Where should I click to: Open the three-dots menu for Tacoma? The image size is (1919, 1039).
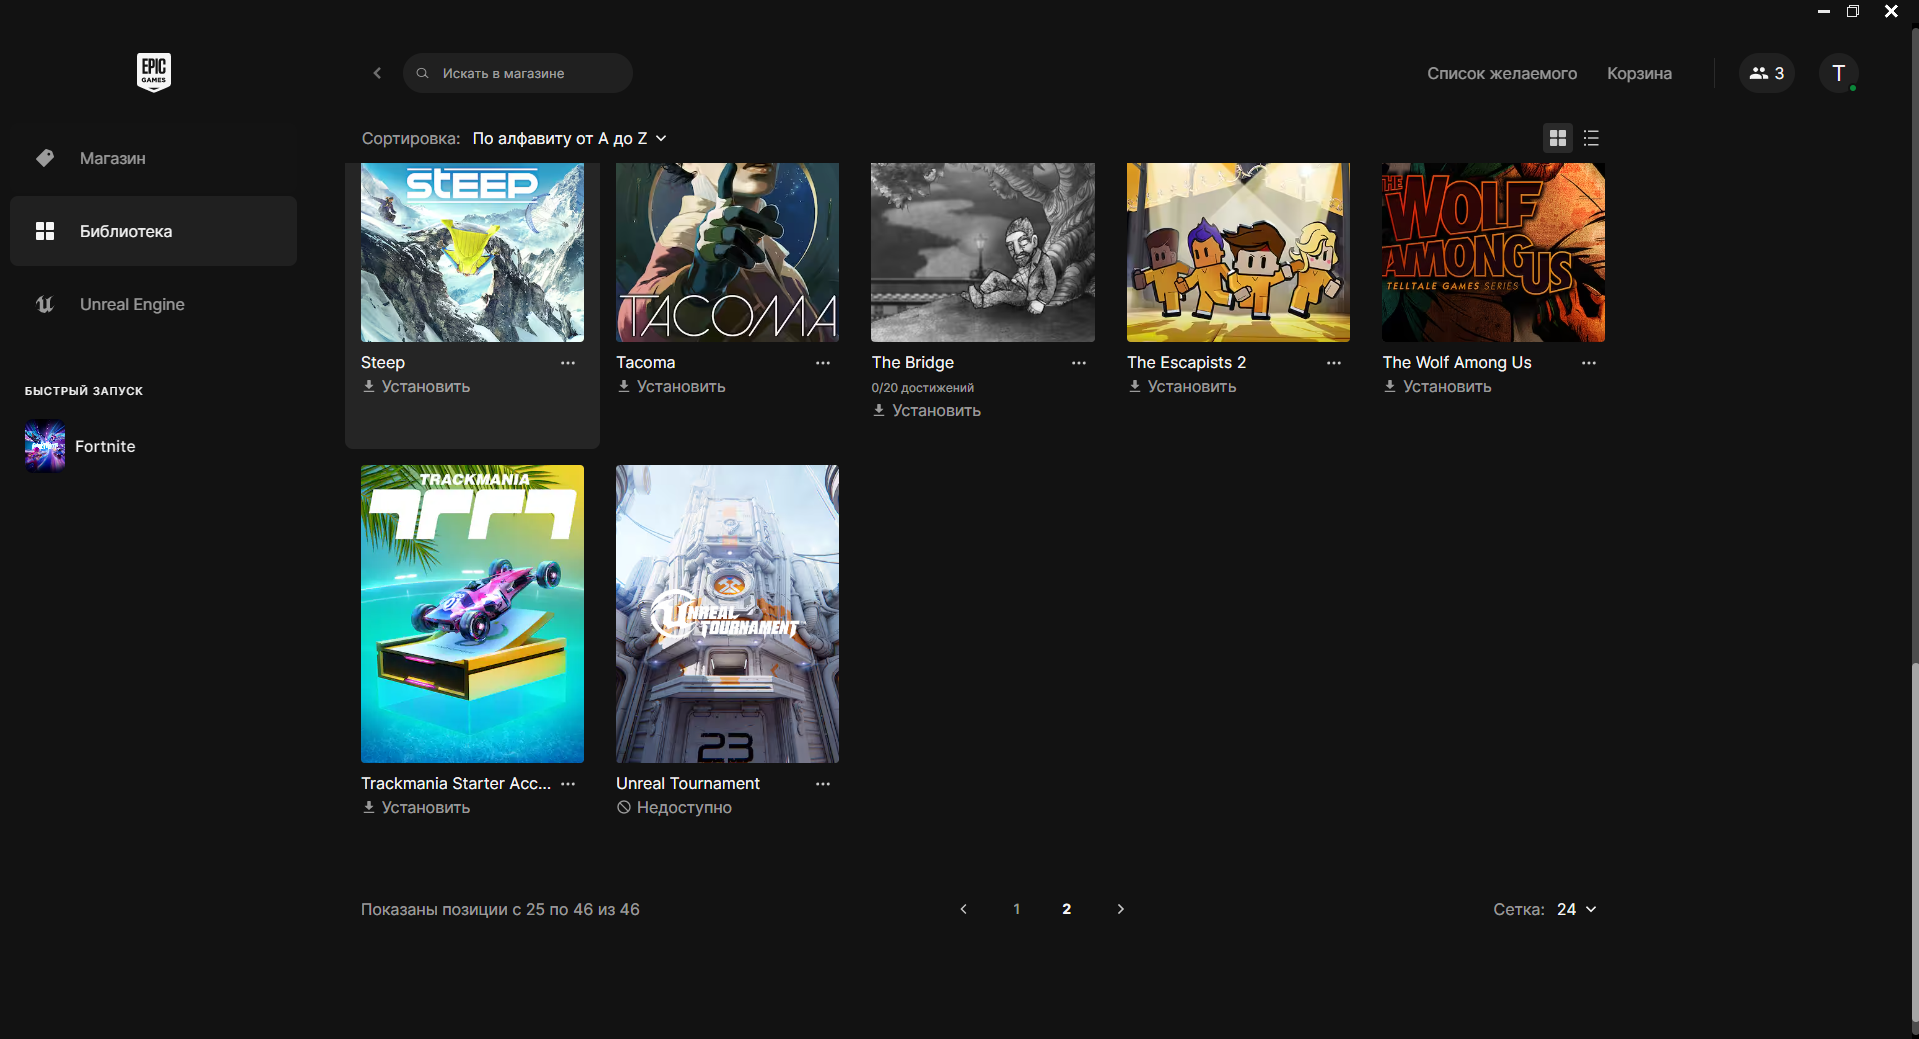click(x=823, y=363)
